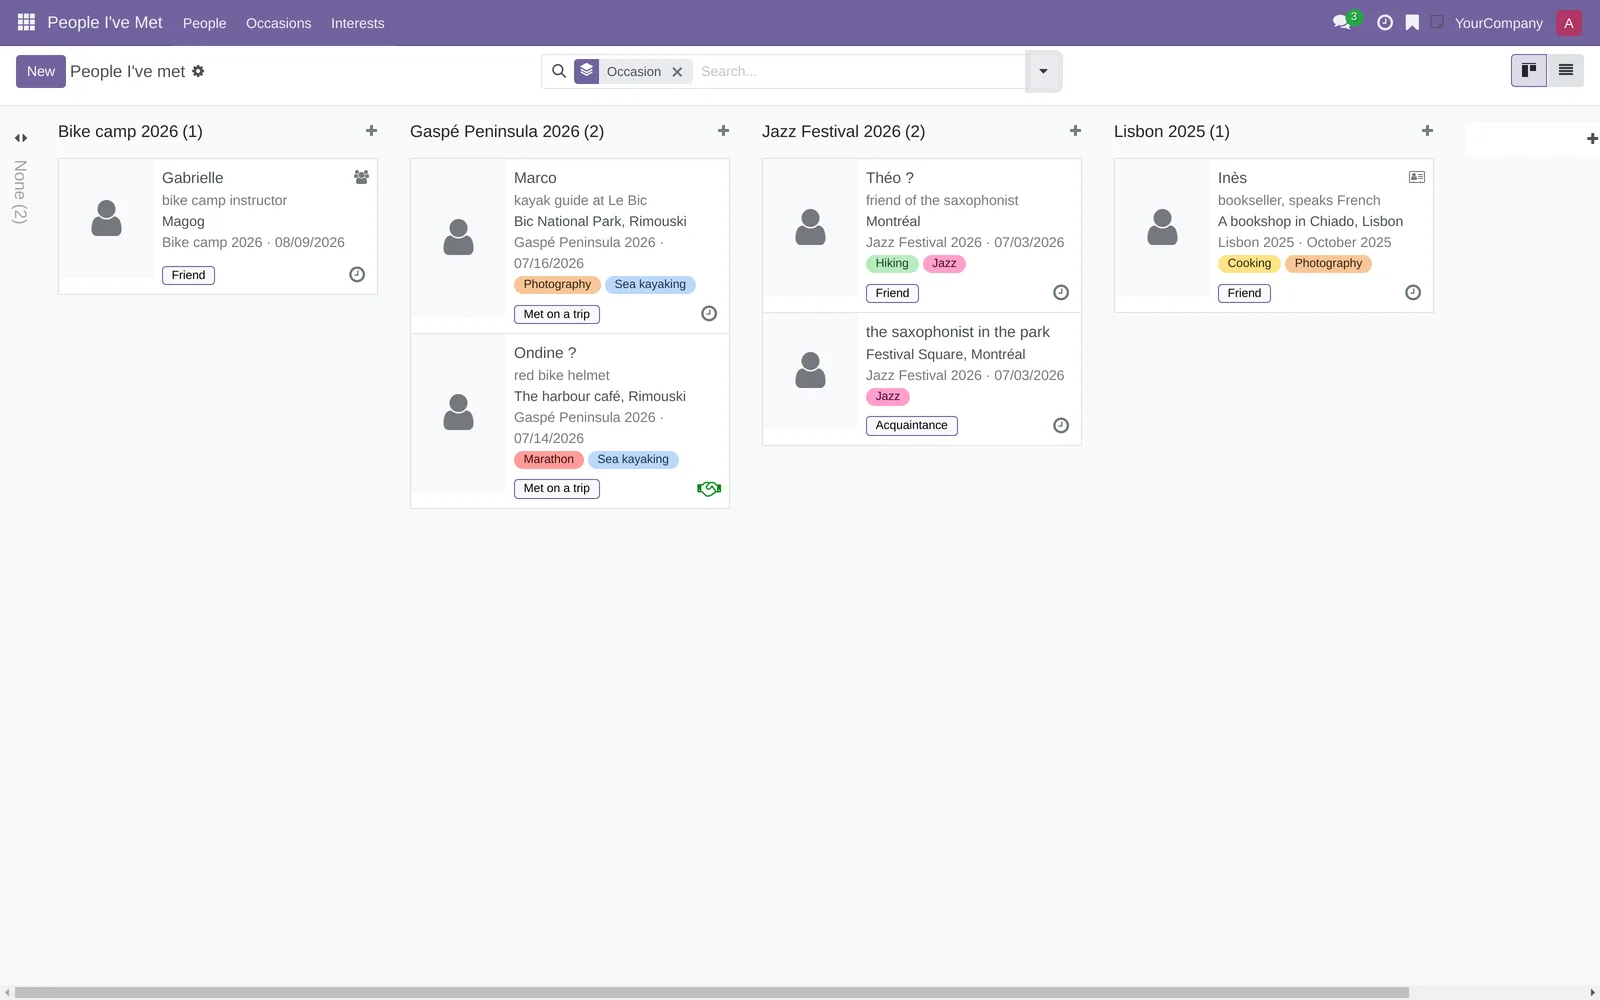Add a card to Gaspé Peninsula 2026
Screen dimensions: 1600x1000
click(723, 131)
